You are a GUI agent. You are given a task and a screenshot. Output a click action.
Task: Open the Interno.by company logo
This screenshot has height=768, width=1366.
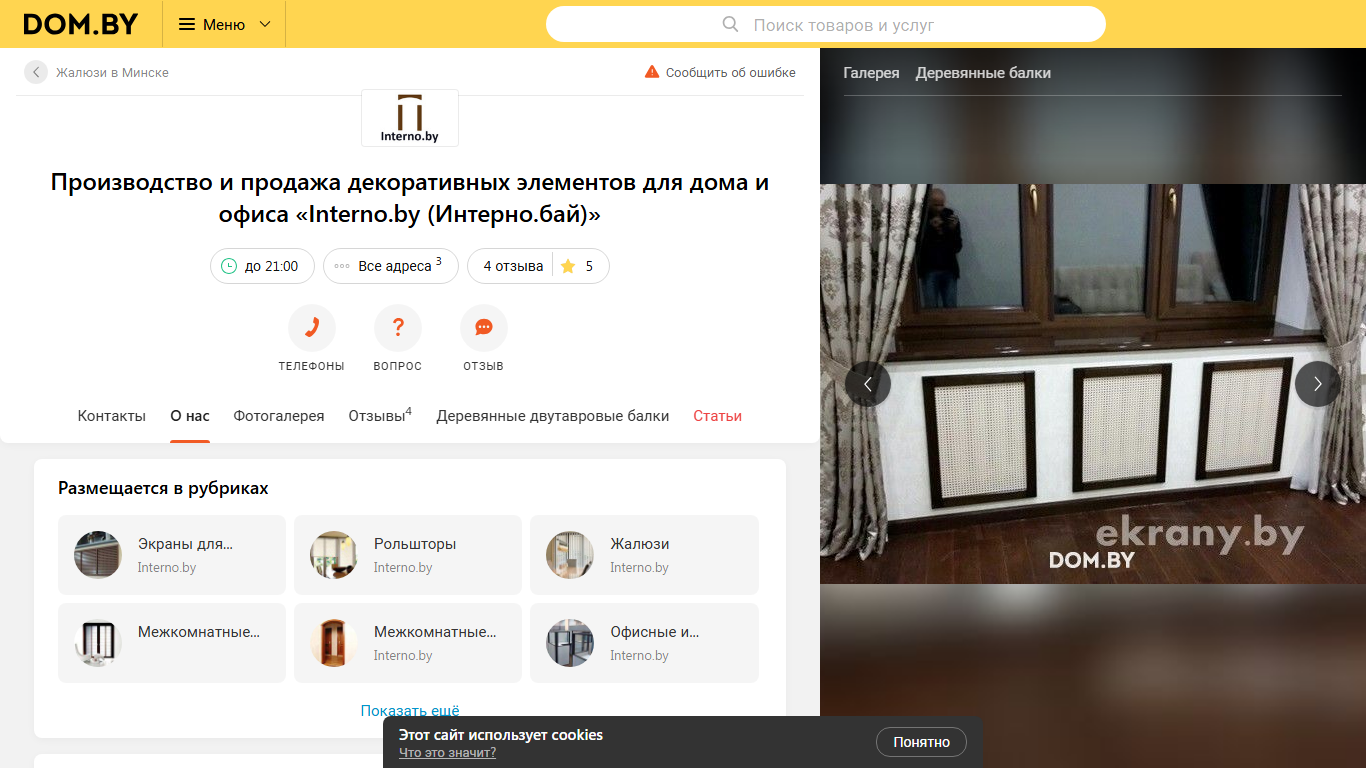click(410, 118)
